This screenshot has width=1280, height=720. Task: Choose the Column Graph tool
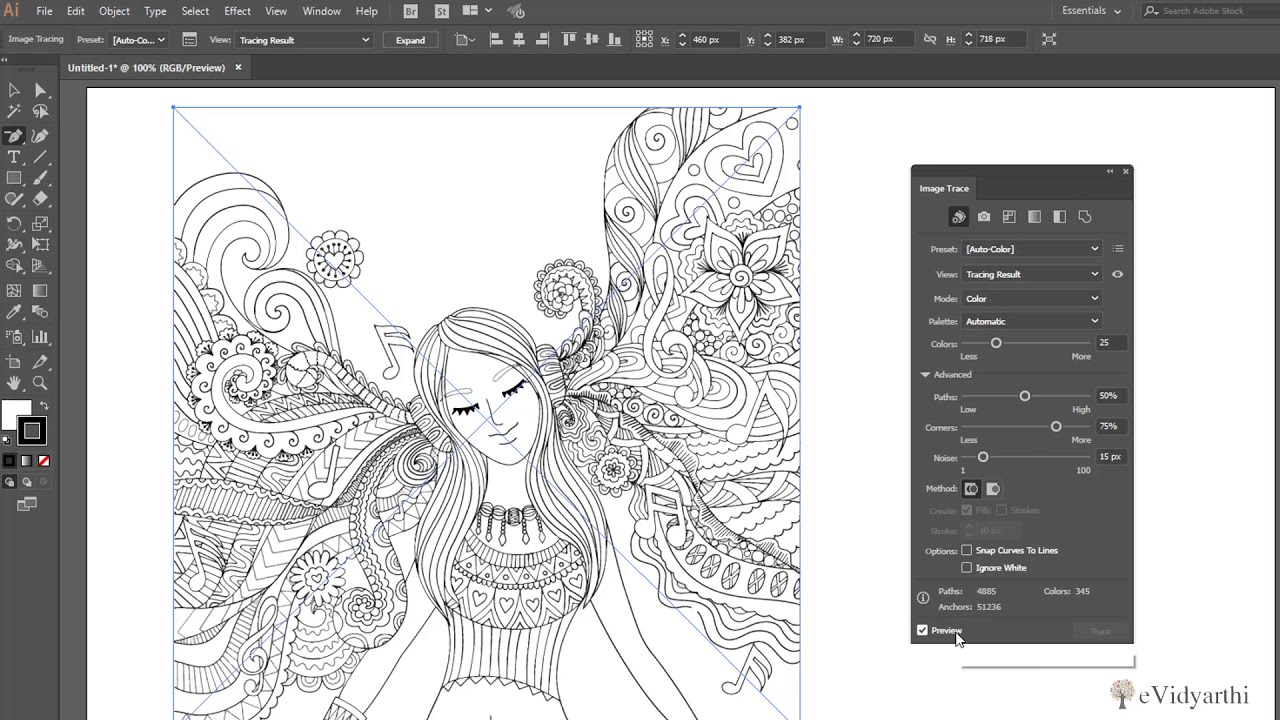41,337
